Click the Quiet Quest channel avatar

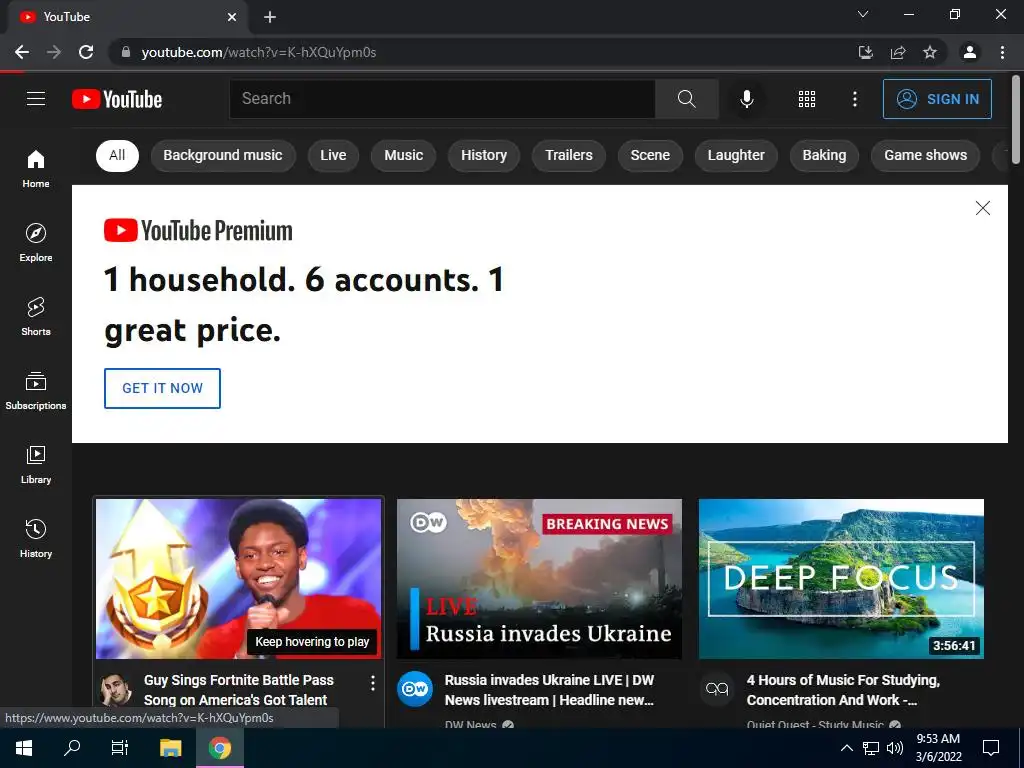pos(716,688)
